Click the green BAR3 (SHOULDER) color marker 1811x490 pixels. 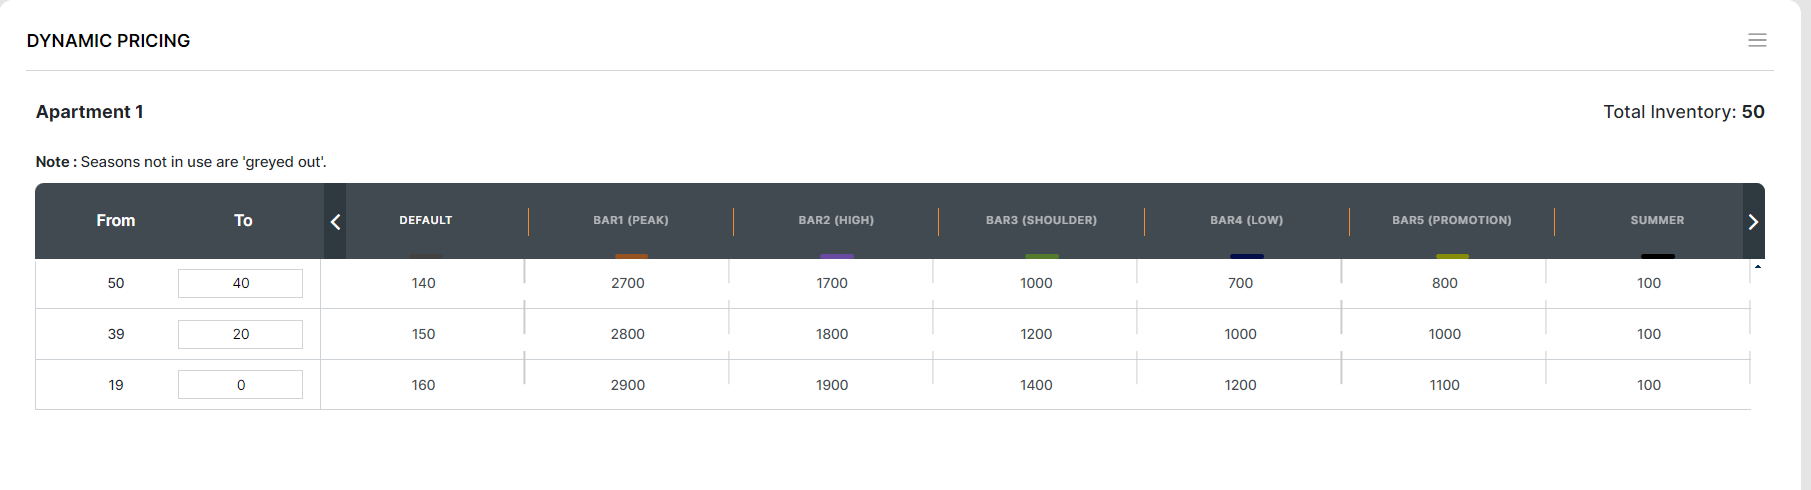(x=1041, y=256)
